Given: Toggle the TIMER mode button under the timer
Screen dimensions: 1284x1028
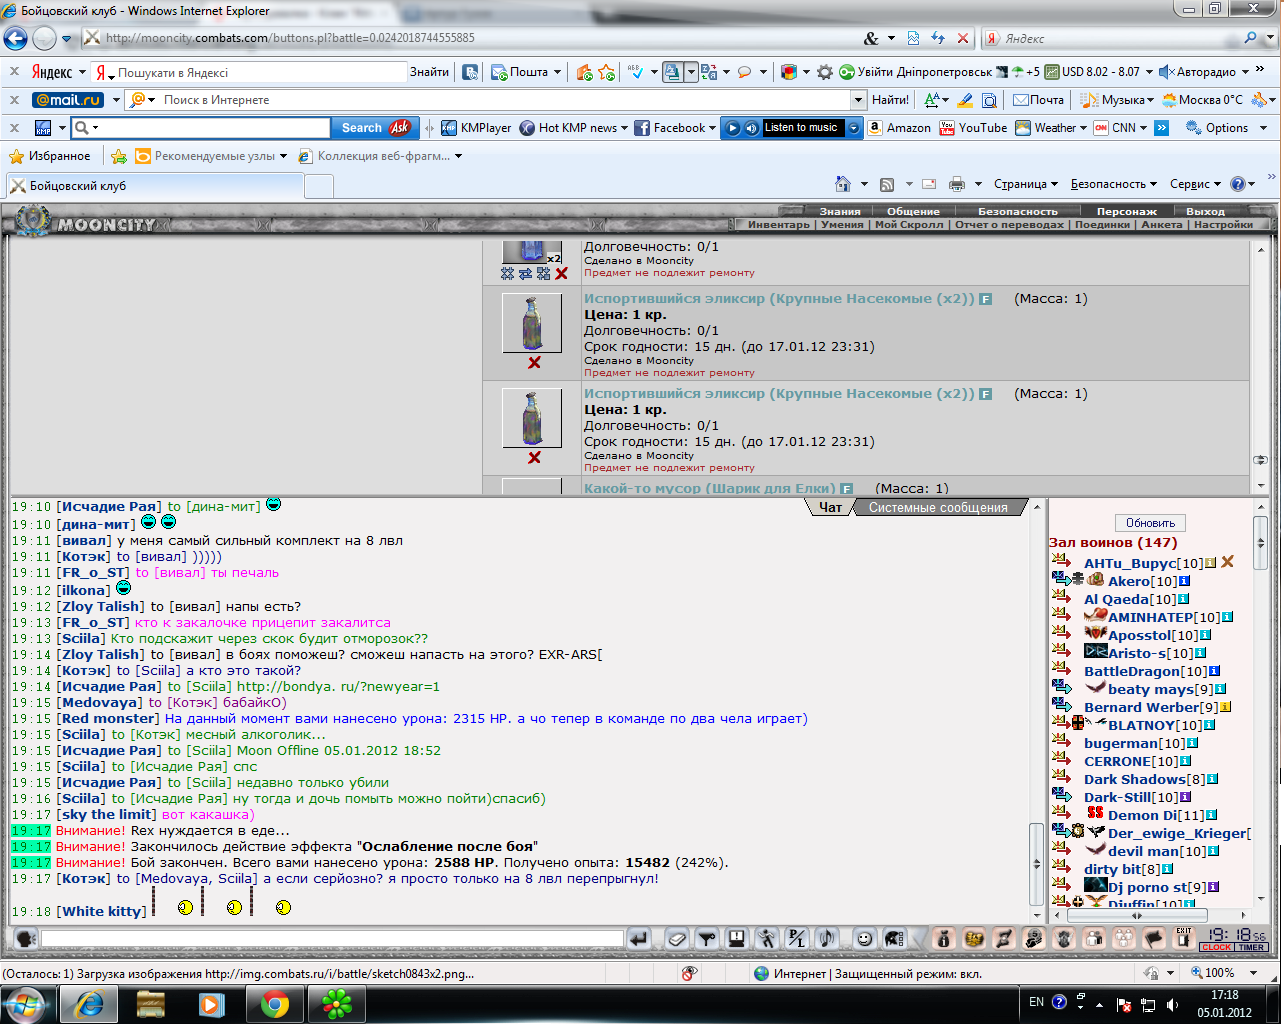Looking at the screenshot, I should click(x=1252, y=947).
